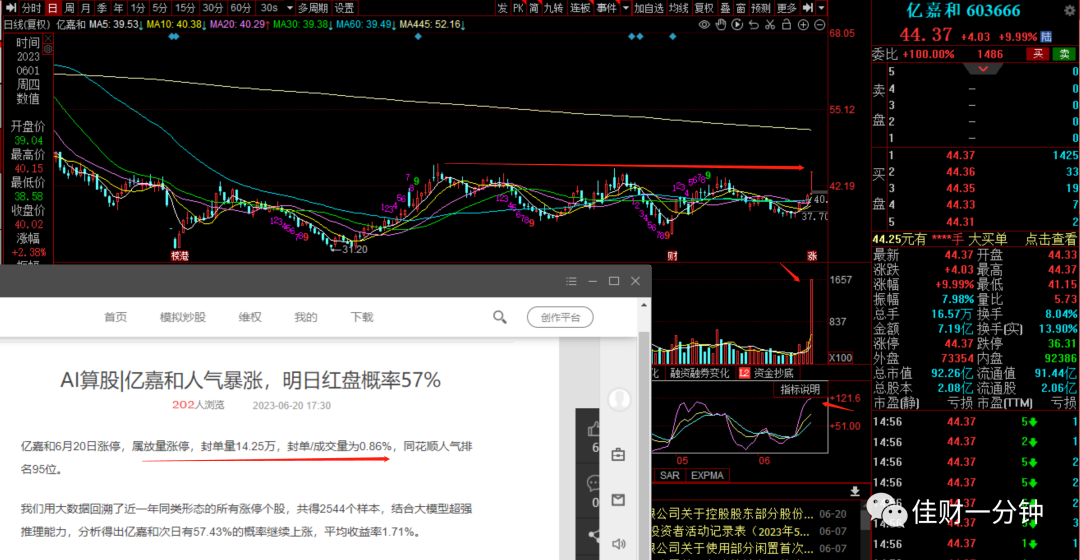Screen dimensions: 1080x560
Task: Select the scissors cut tool
Action: click(770, 25)
